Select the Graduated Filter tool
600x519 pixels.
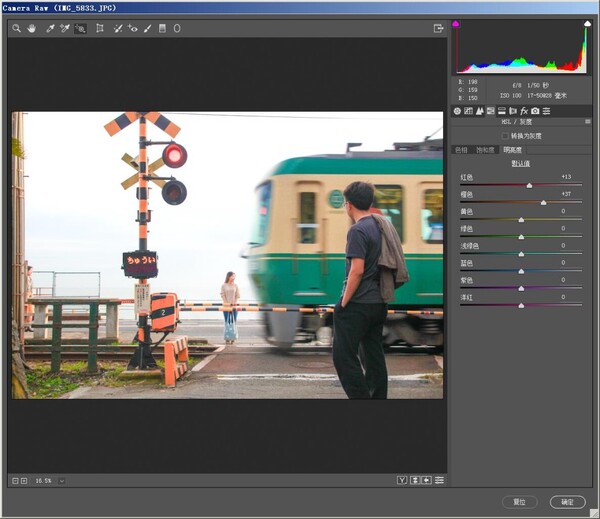[x=162, y=28]
